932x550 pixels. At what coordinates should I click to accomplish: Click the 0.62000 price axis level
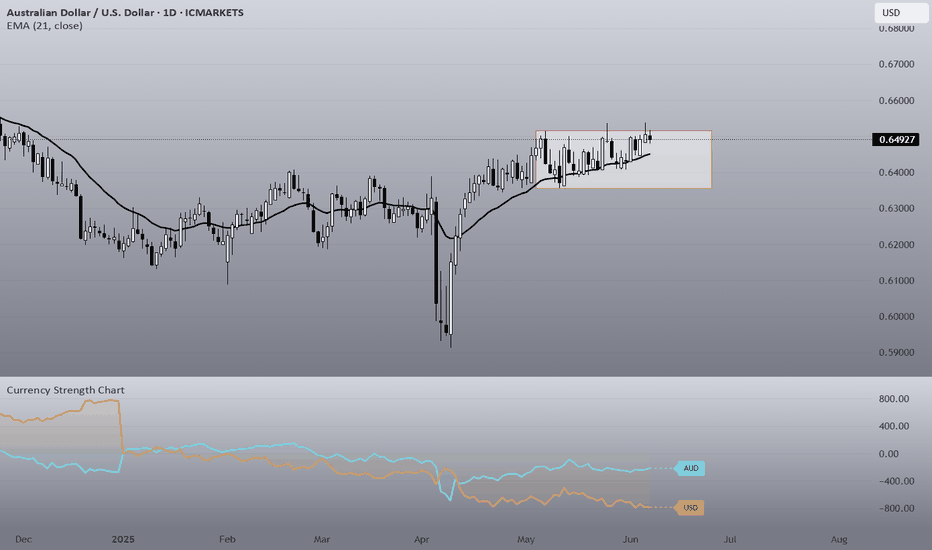[x=896, y=245]
